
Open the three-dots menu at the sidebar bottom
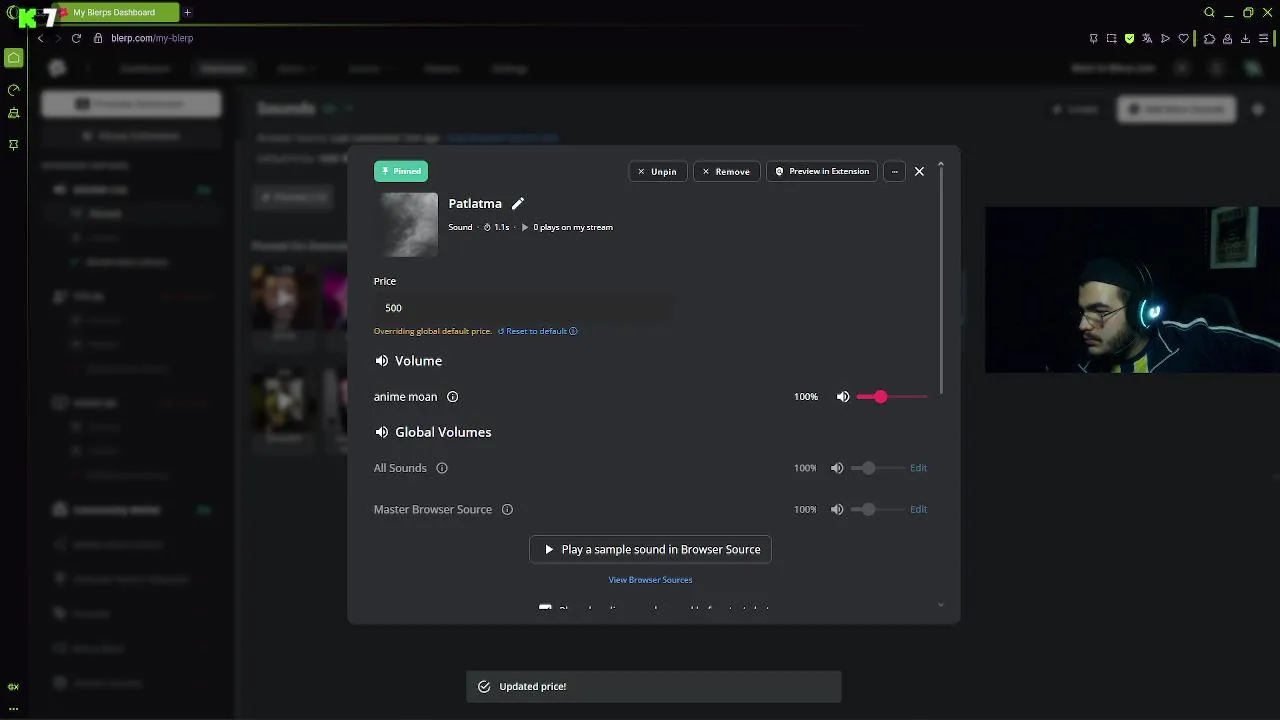(x=14, y=708)
